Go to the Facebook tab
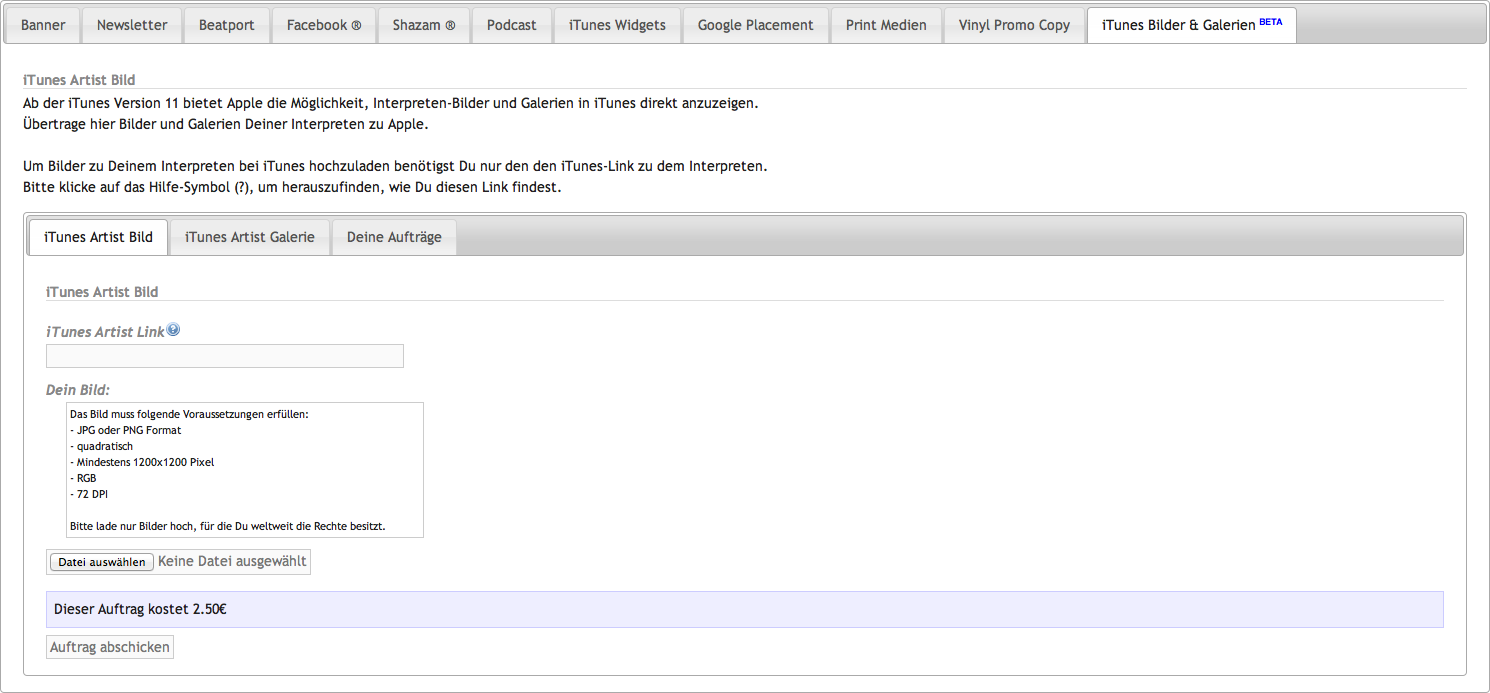The image size is (1490, 693). [324, 25]
